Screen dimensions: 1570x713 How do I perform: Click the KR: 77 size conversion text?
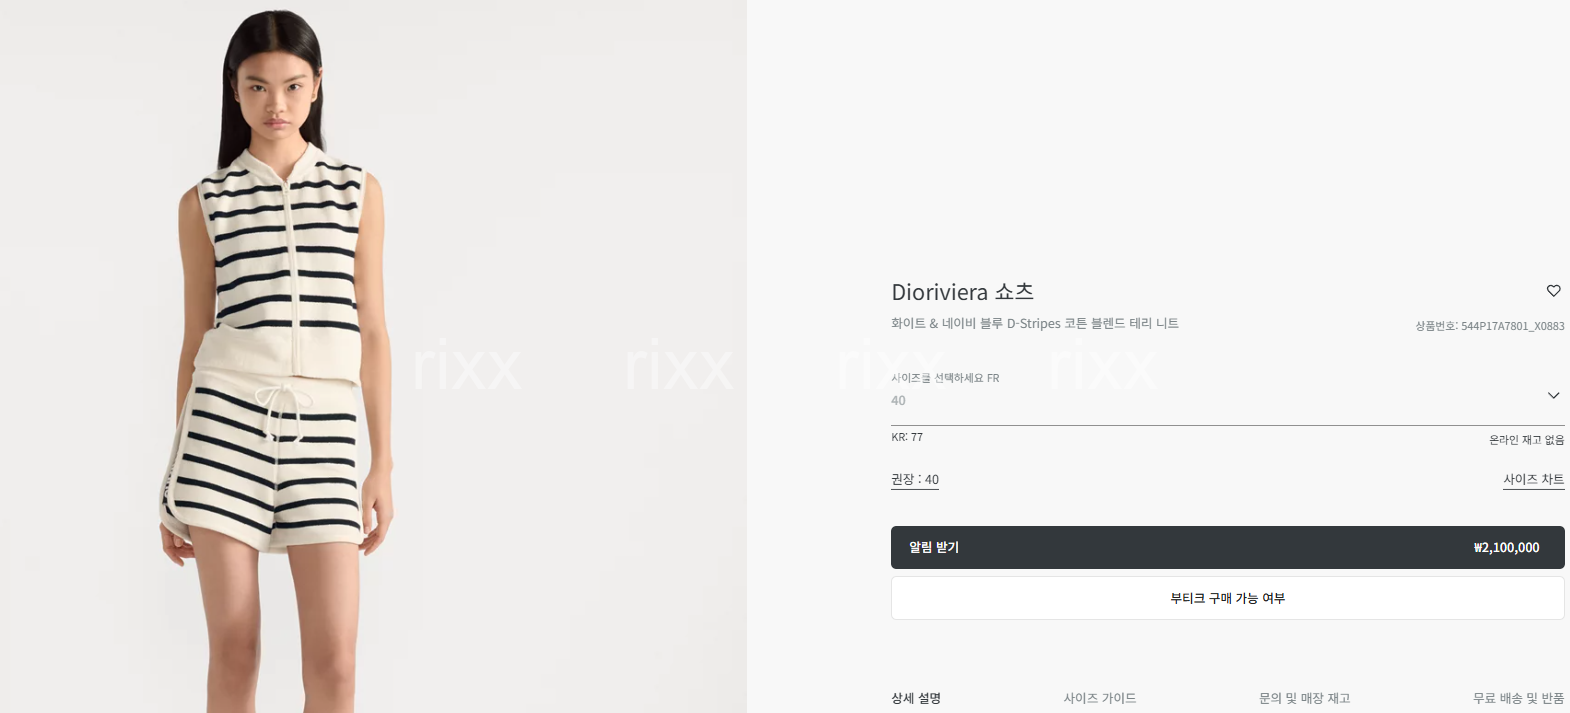click(907, 437)
